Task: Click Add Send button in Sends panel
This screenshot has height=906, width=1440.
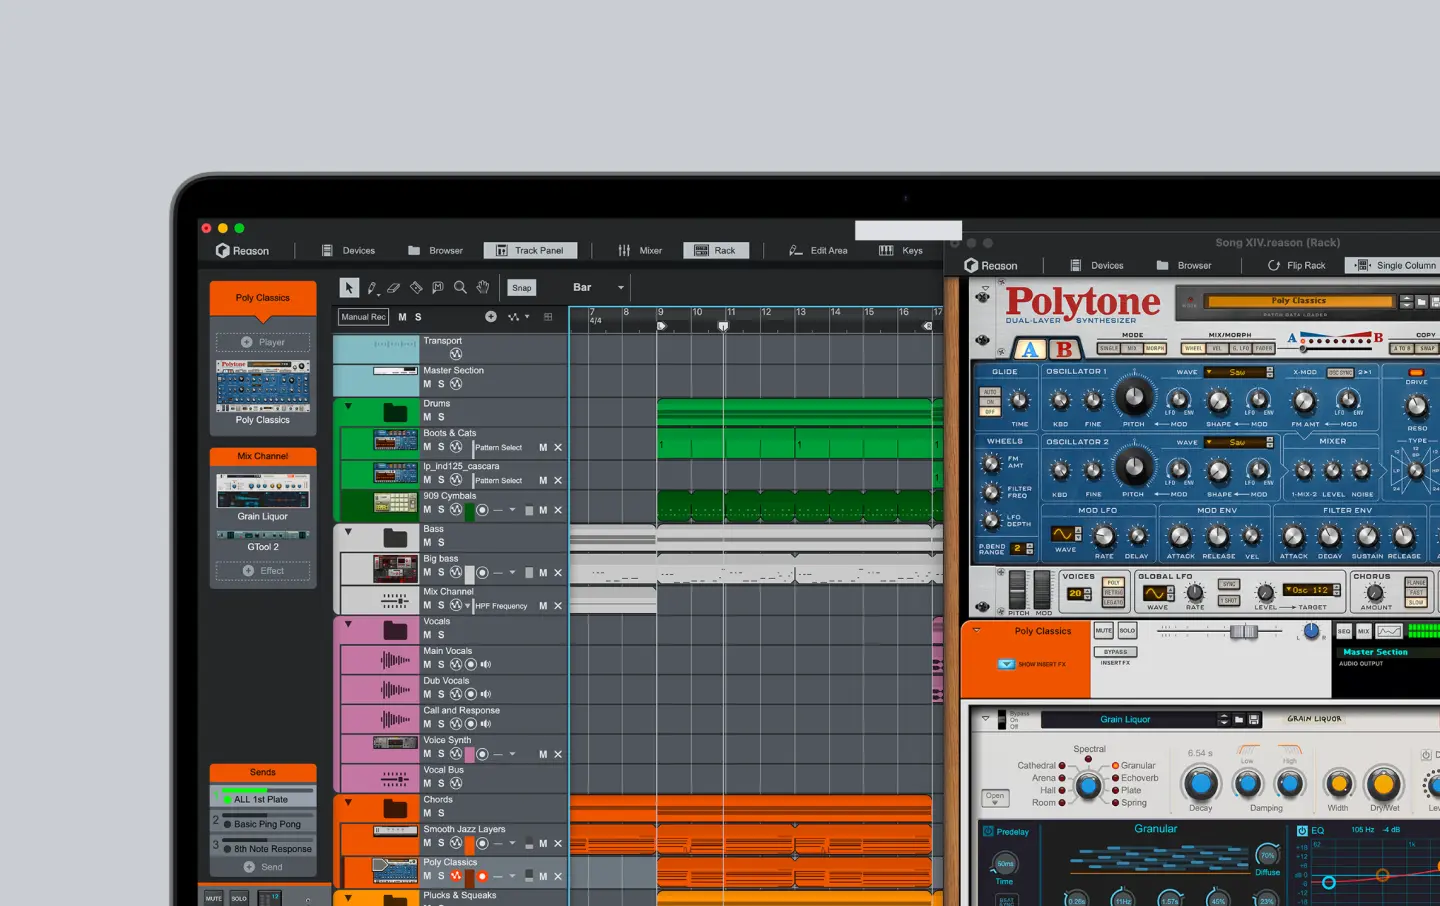Action: pyautogui.click(x=263, y=867)
